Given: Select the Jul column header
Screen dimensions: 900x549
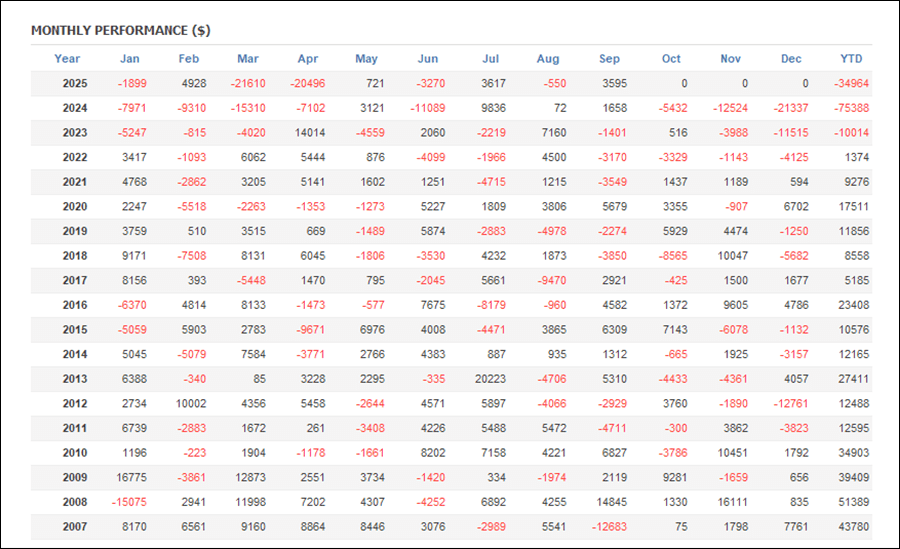Looking at the screenshot, I should [x=490, y=59].
